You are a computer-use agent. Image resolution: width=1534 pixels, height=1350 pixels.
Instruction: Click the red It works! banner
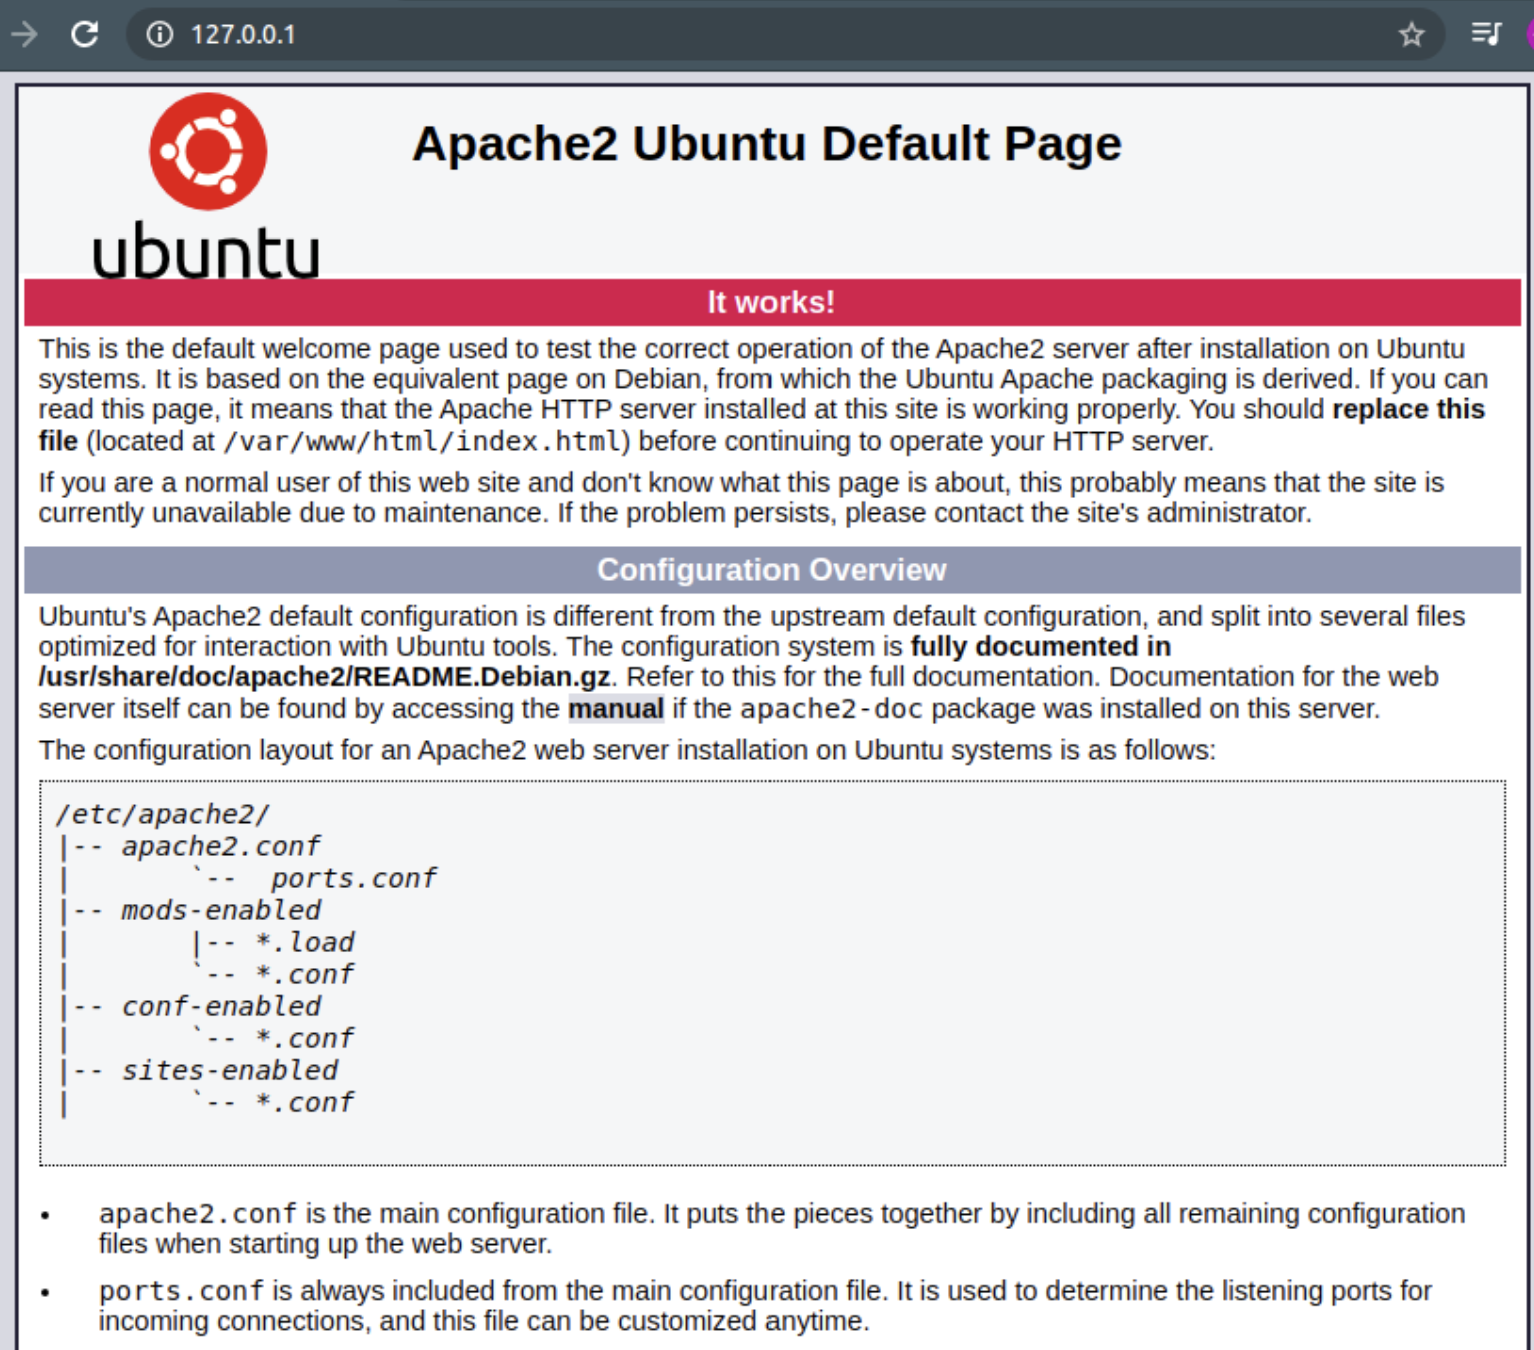[x=772, y=302]
